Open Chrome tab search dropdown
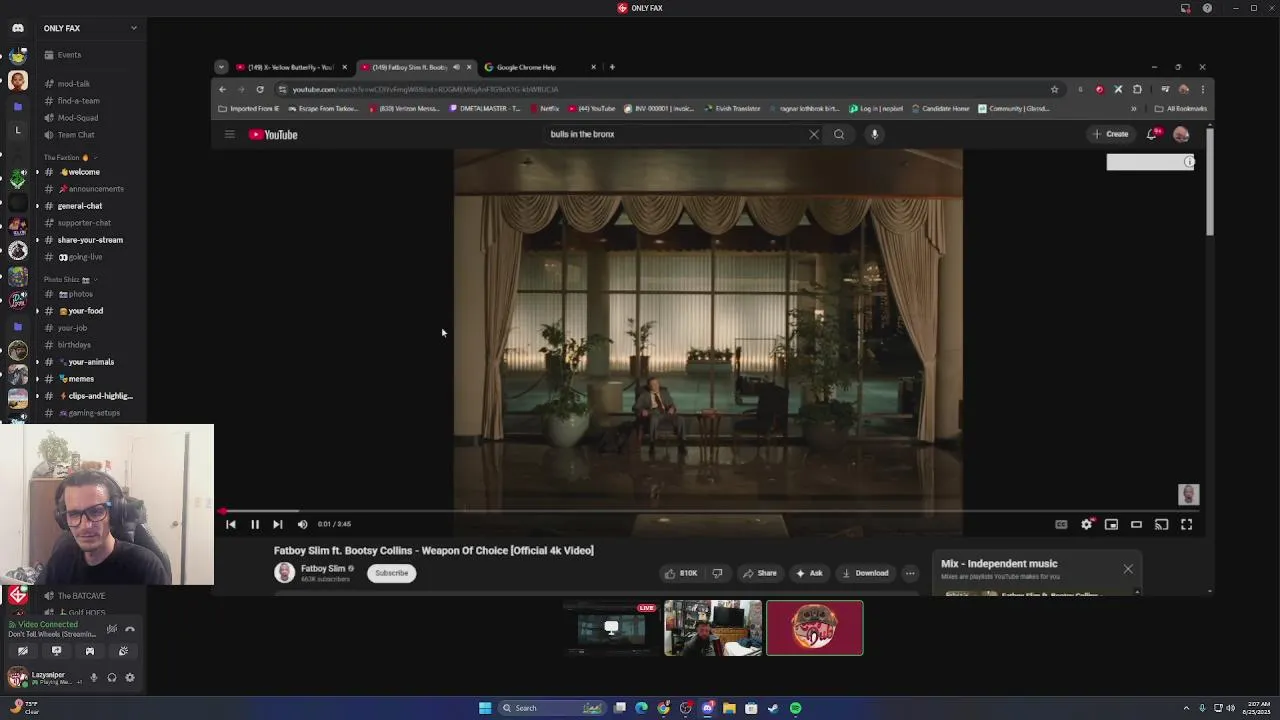 [x=221, y=67]
